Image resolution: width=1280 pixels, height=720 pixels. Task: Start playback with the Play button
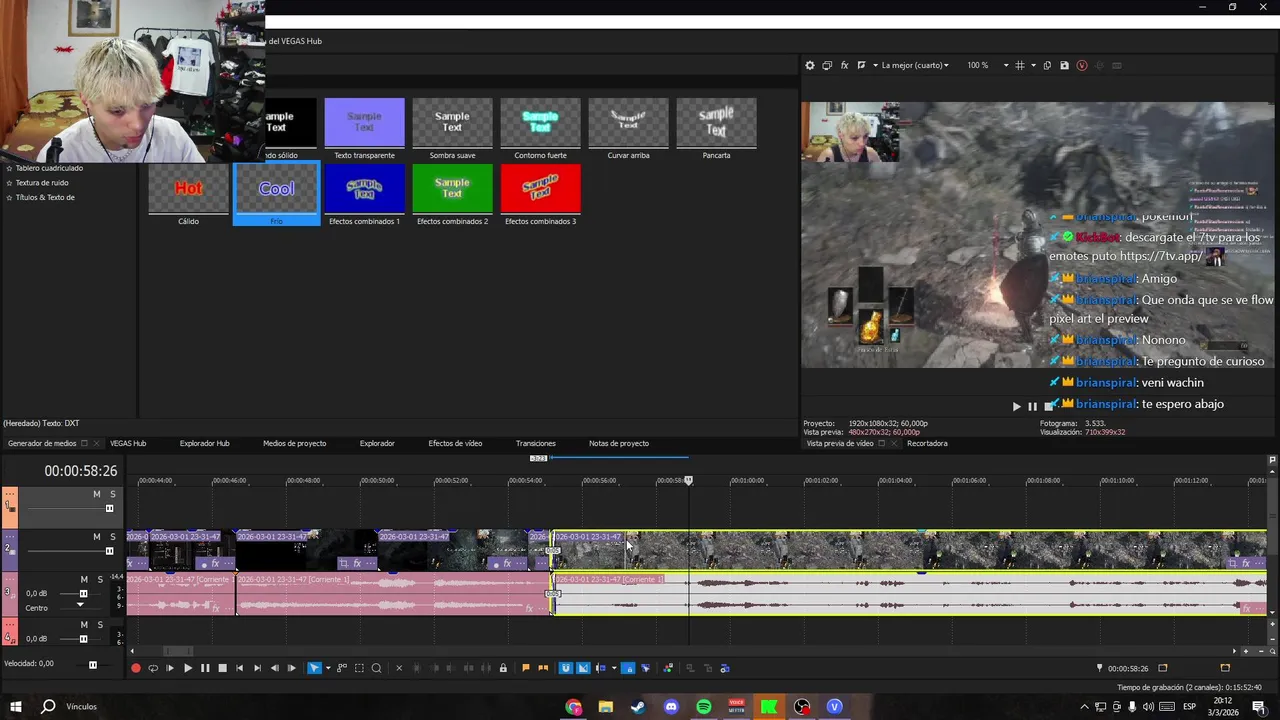(x=188, y=668)
